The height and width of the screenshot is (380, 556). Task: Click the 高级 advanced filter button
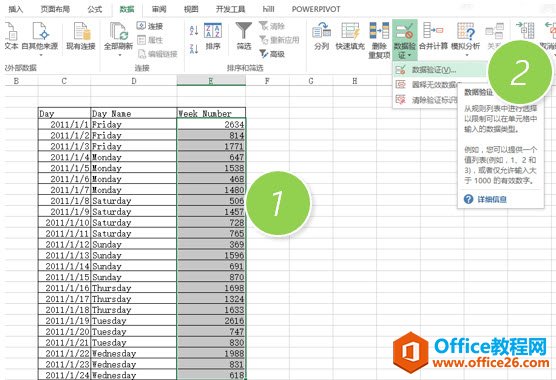272,54
